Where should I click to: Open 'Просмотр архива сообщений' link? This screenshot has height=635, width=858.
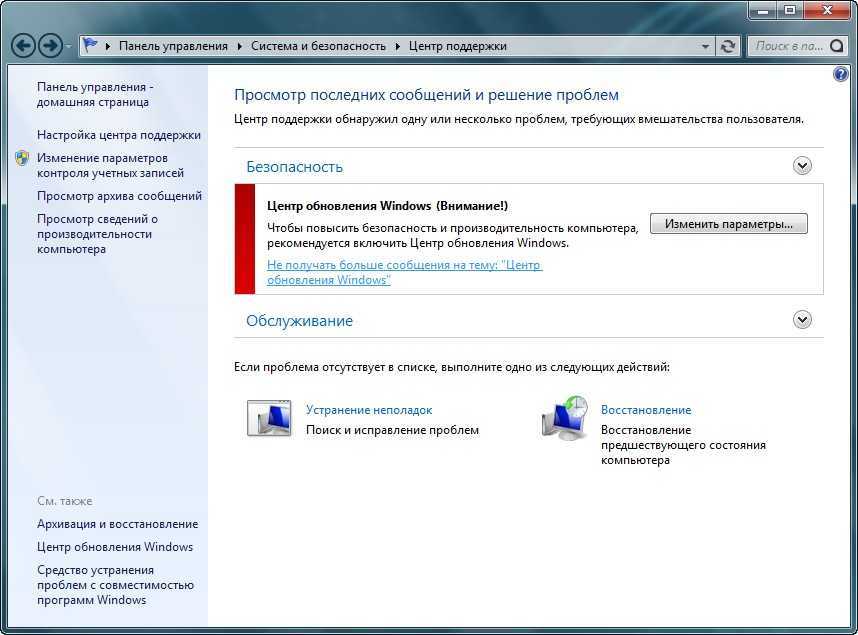(119, 196)
